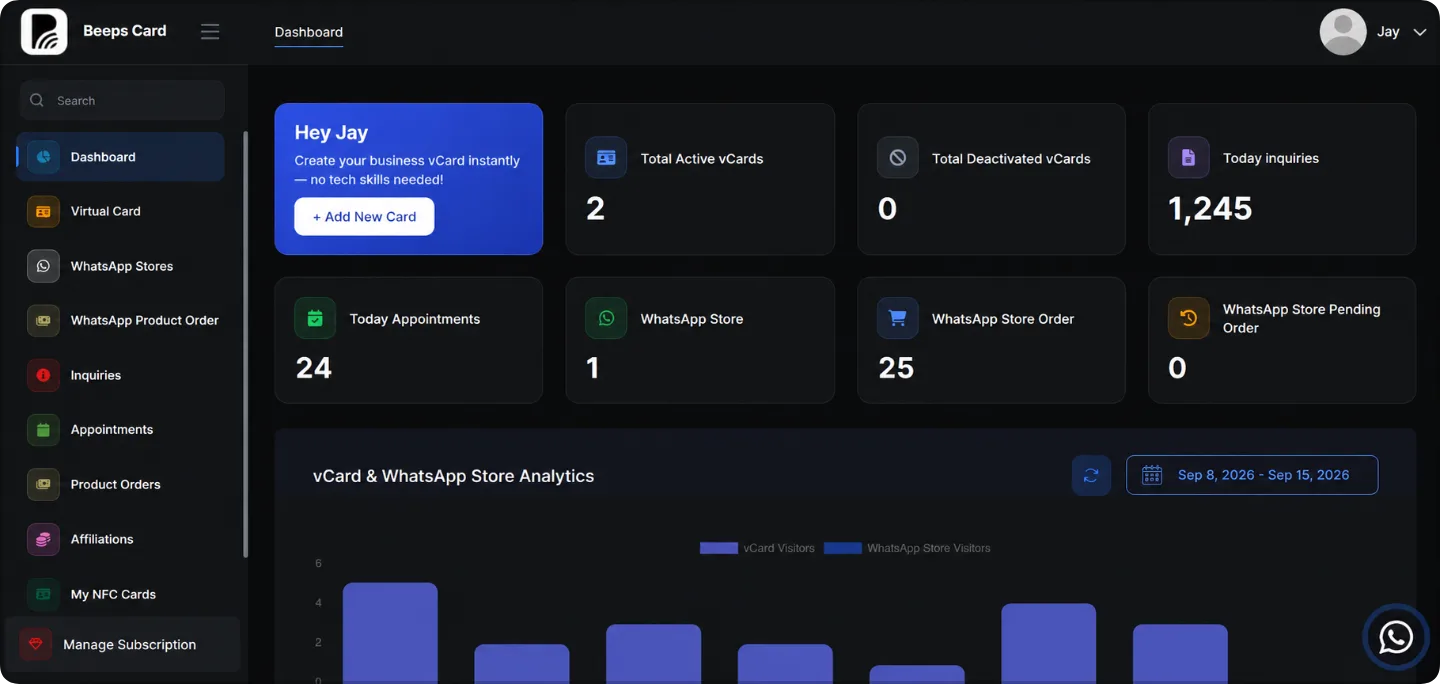Click the Pending Order history icon
Viewport: 1440px width, 684px height.
pos(1189,318)
